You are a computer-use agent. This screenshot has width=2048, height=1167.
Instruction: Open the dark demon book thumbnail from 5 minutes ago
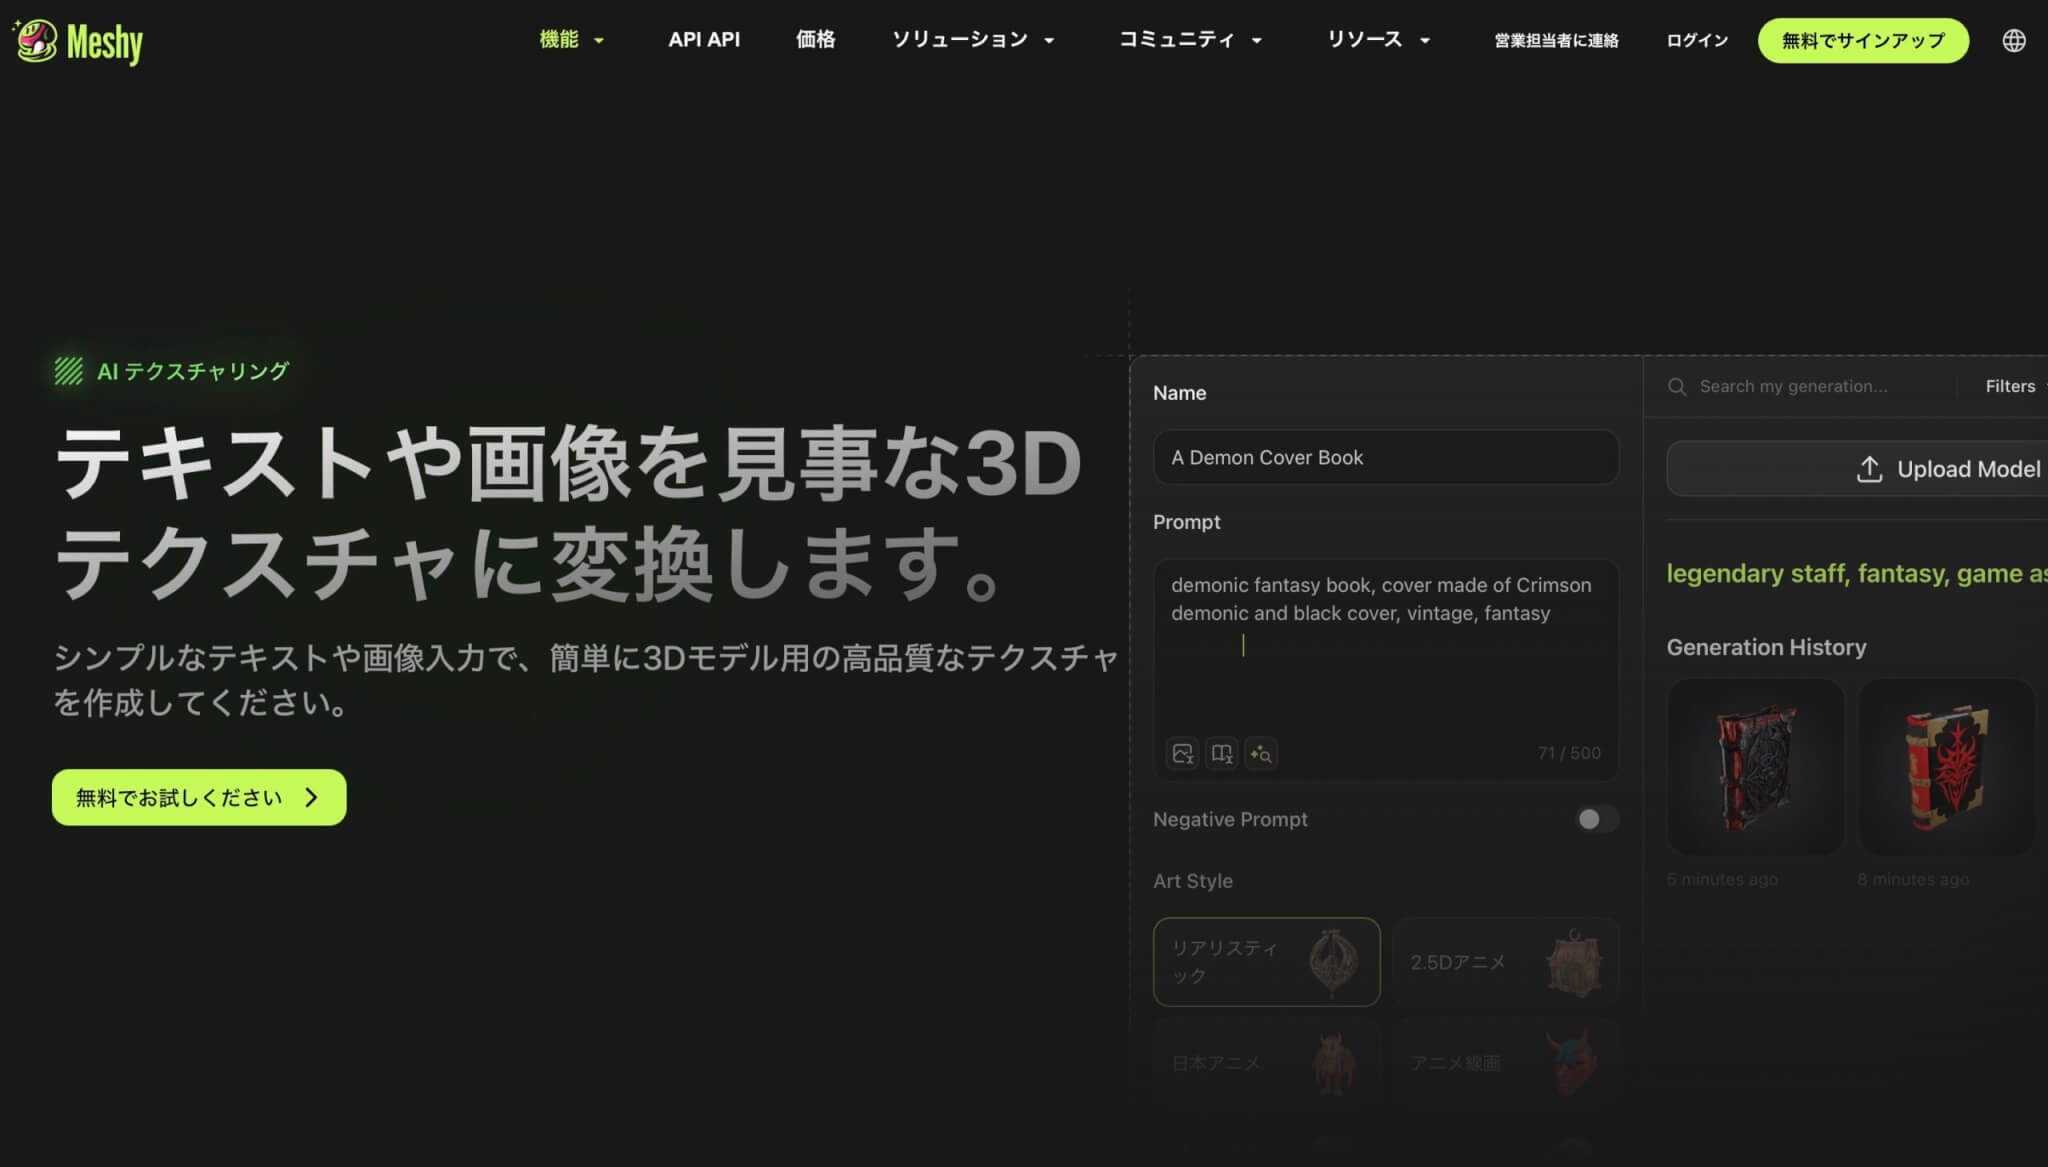tap(1755, 767)
